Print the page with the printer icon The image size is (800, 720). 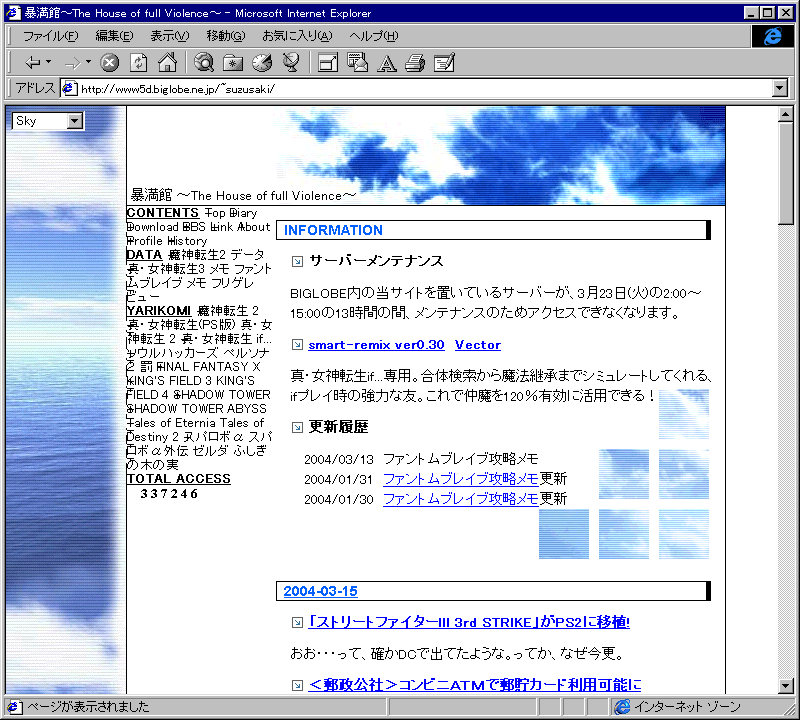415,63
